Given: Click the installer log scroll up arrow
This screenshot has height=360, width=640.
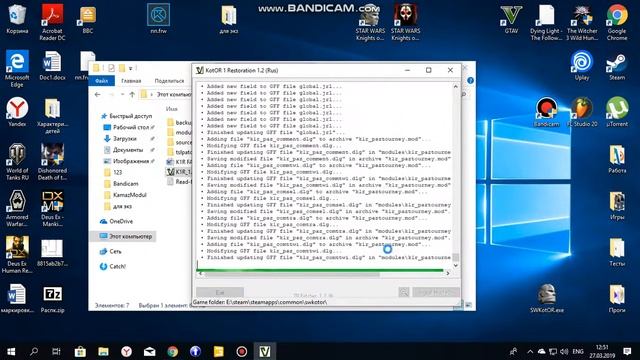Looking at the screenshot, I should (x=456, y=87).
